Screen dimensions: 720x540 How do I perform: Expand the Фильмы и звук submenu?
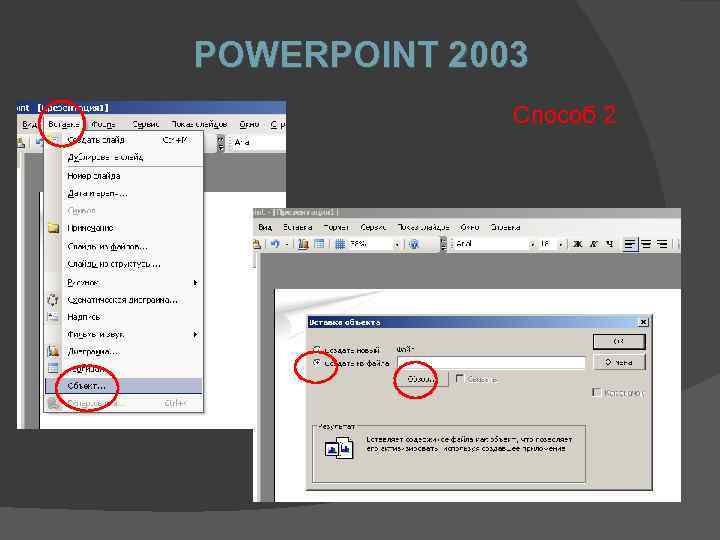coord(124,334)
